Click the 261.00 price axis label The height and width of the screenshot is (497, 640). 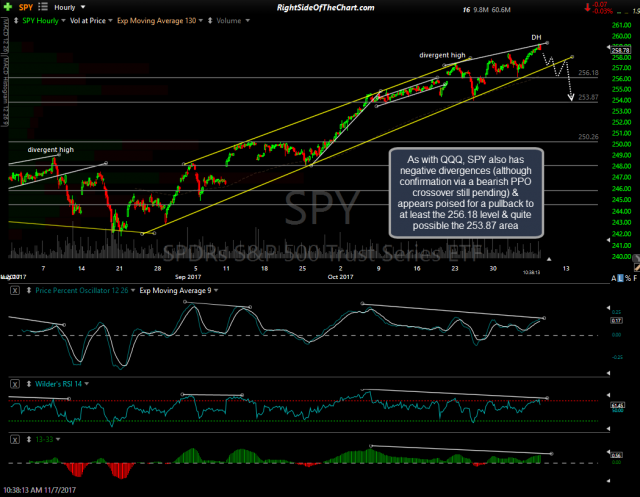coord(622,25)
